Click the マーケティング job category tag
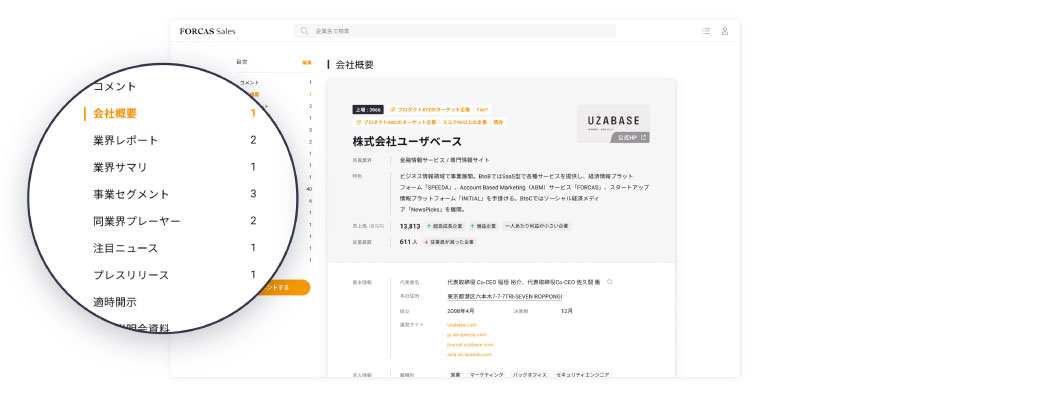The image size is (1040, 396). (486, 375)
